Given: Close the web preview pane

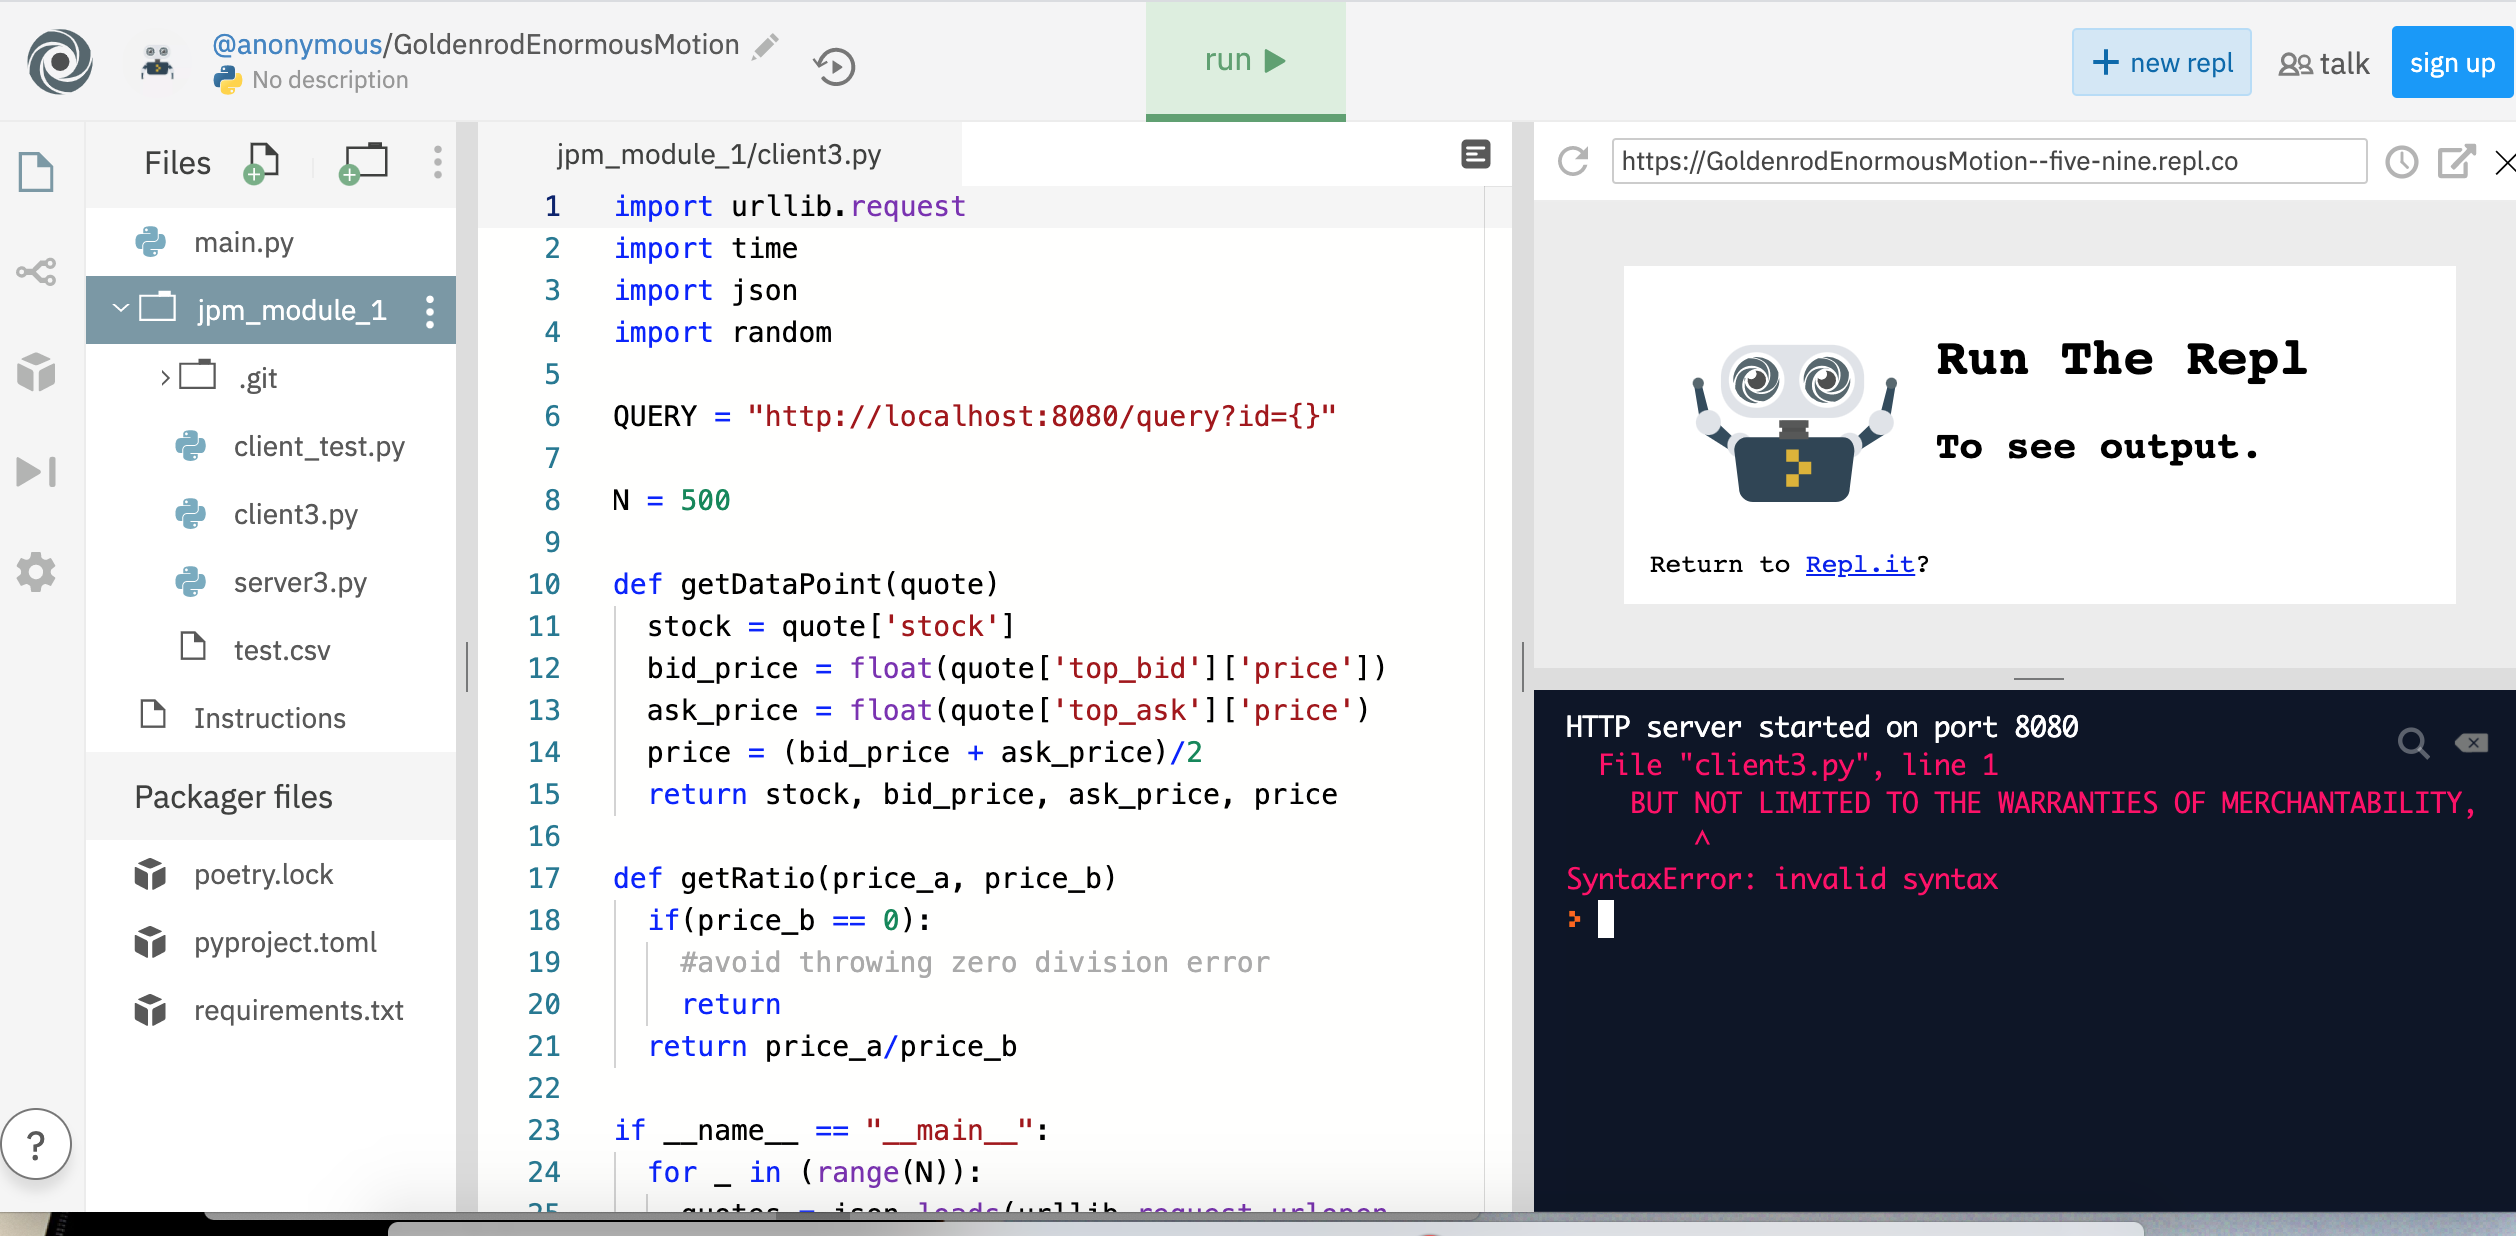Looking at the screenshot, I should pos(2504,162).
